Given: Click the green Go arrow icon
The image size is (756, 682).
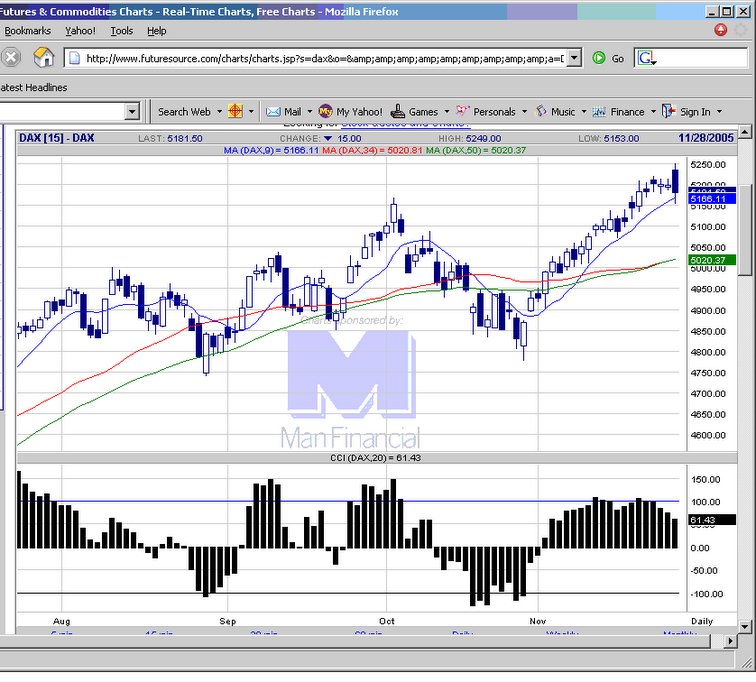Looking at the screenshot, I should 599,58.
